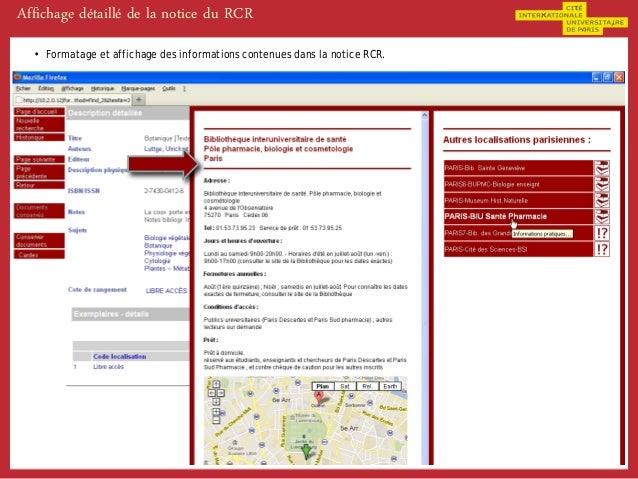Screen dimensions: 638x479
Task: Follow the subject link Cytologie
Action: pyautogui.click(x=157, y=261)
